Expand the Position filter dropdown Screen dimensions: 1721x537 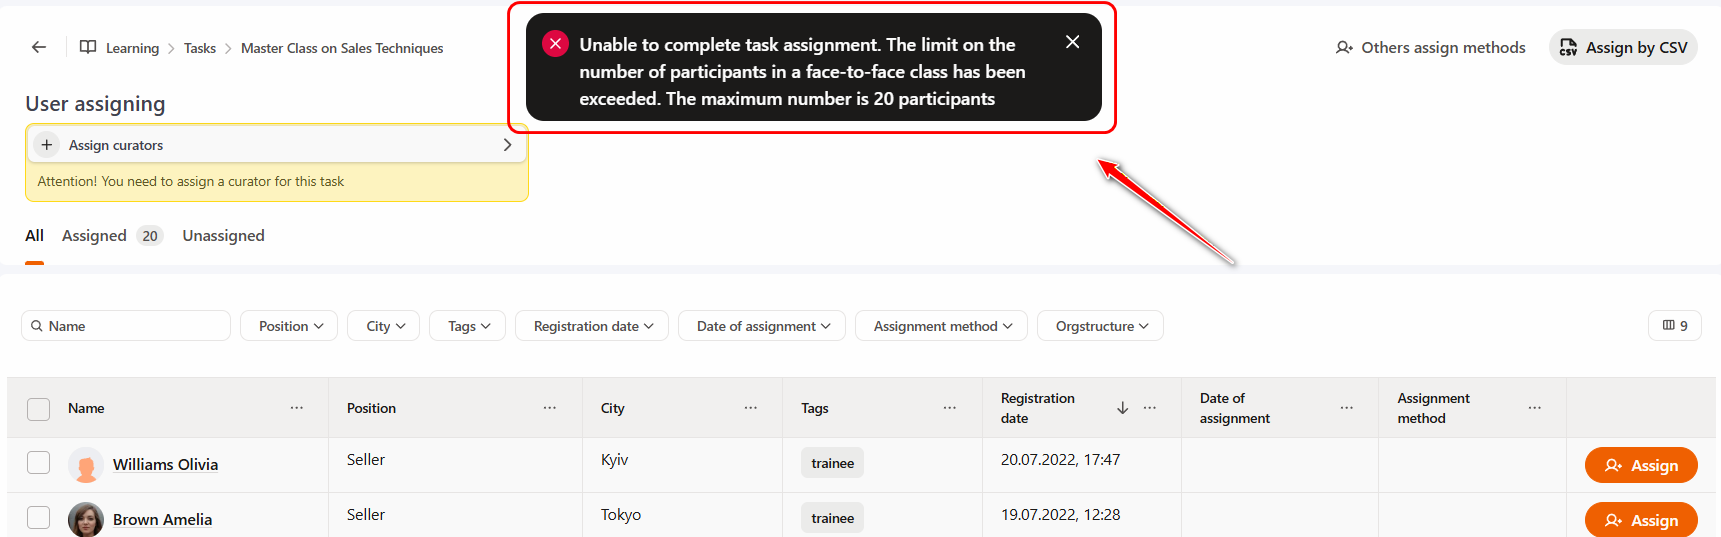coord(289,326)
